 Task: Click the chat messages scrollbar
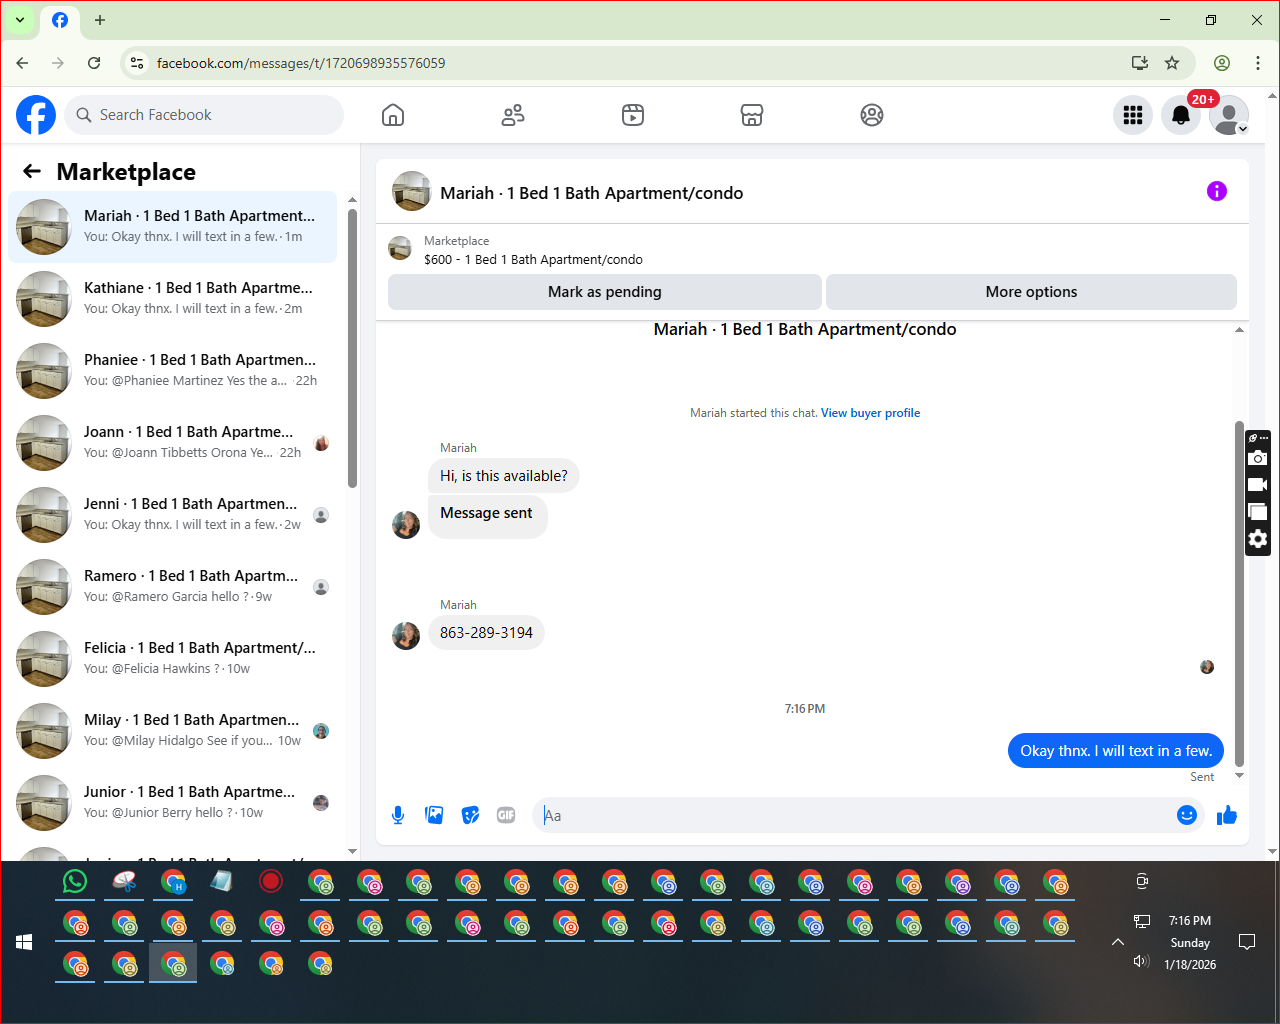coord(1240,593)
